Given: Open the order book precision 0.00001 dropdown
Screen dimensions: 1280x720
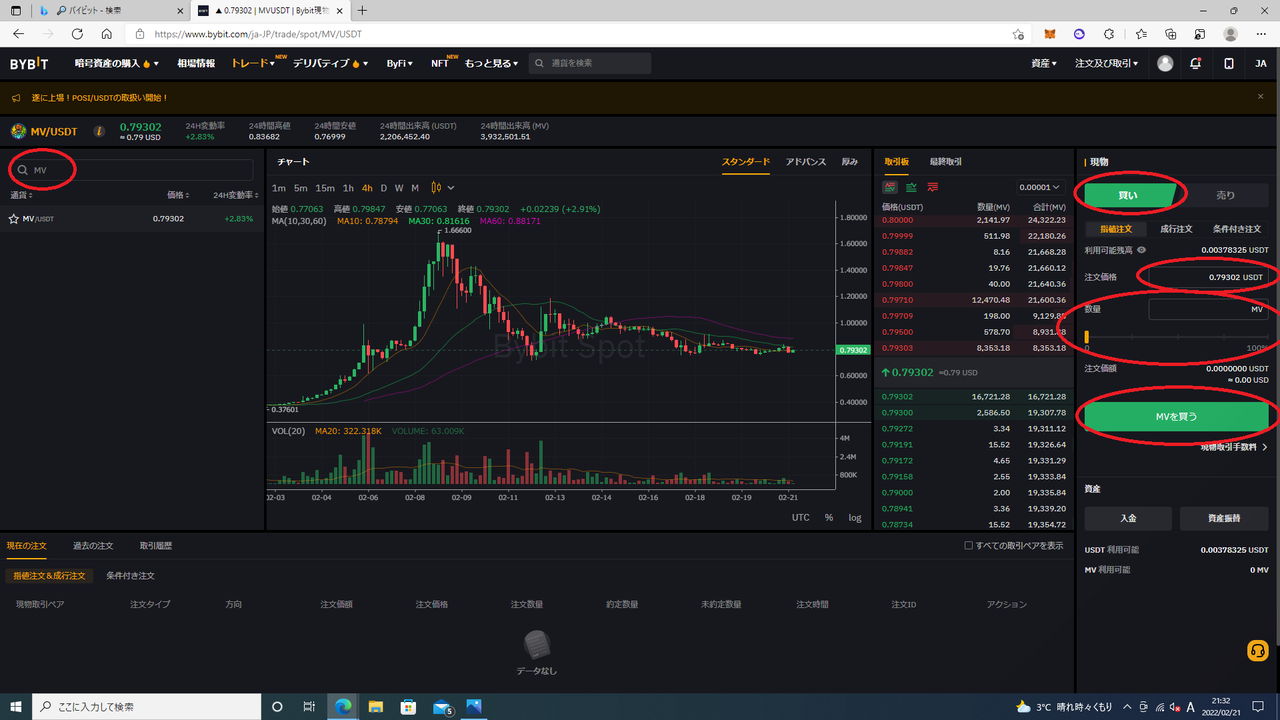Looking at the screenshot, I should click(x=1040, y=187).
